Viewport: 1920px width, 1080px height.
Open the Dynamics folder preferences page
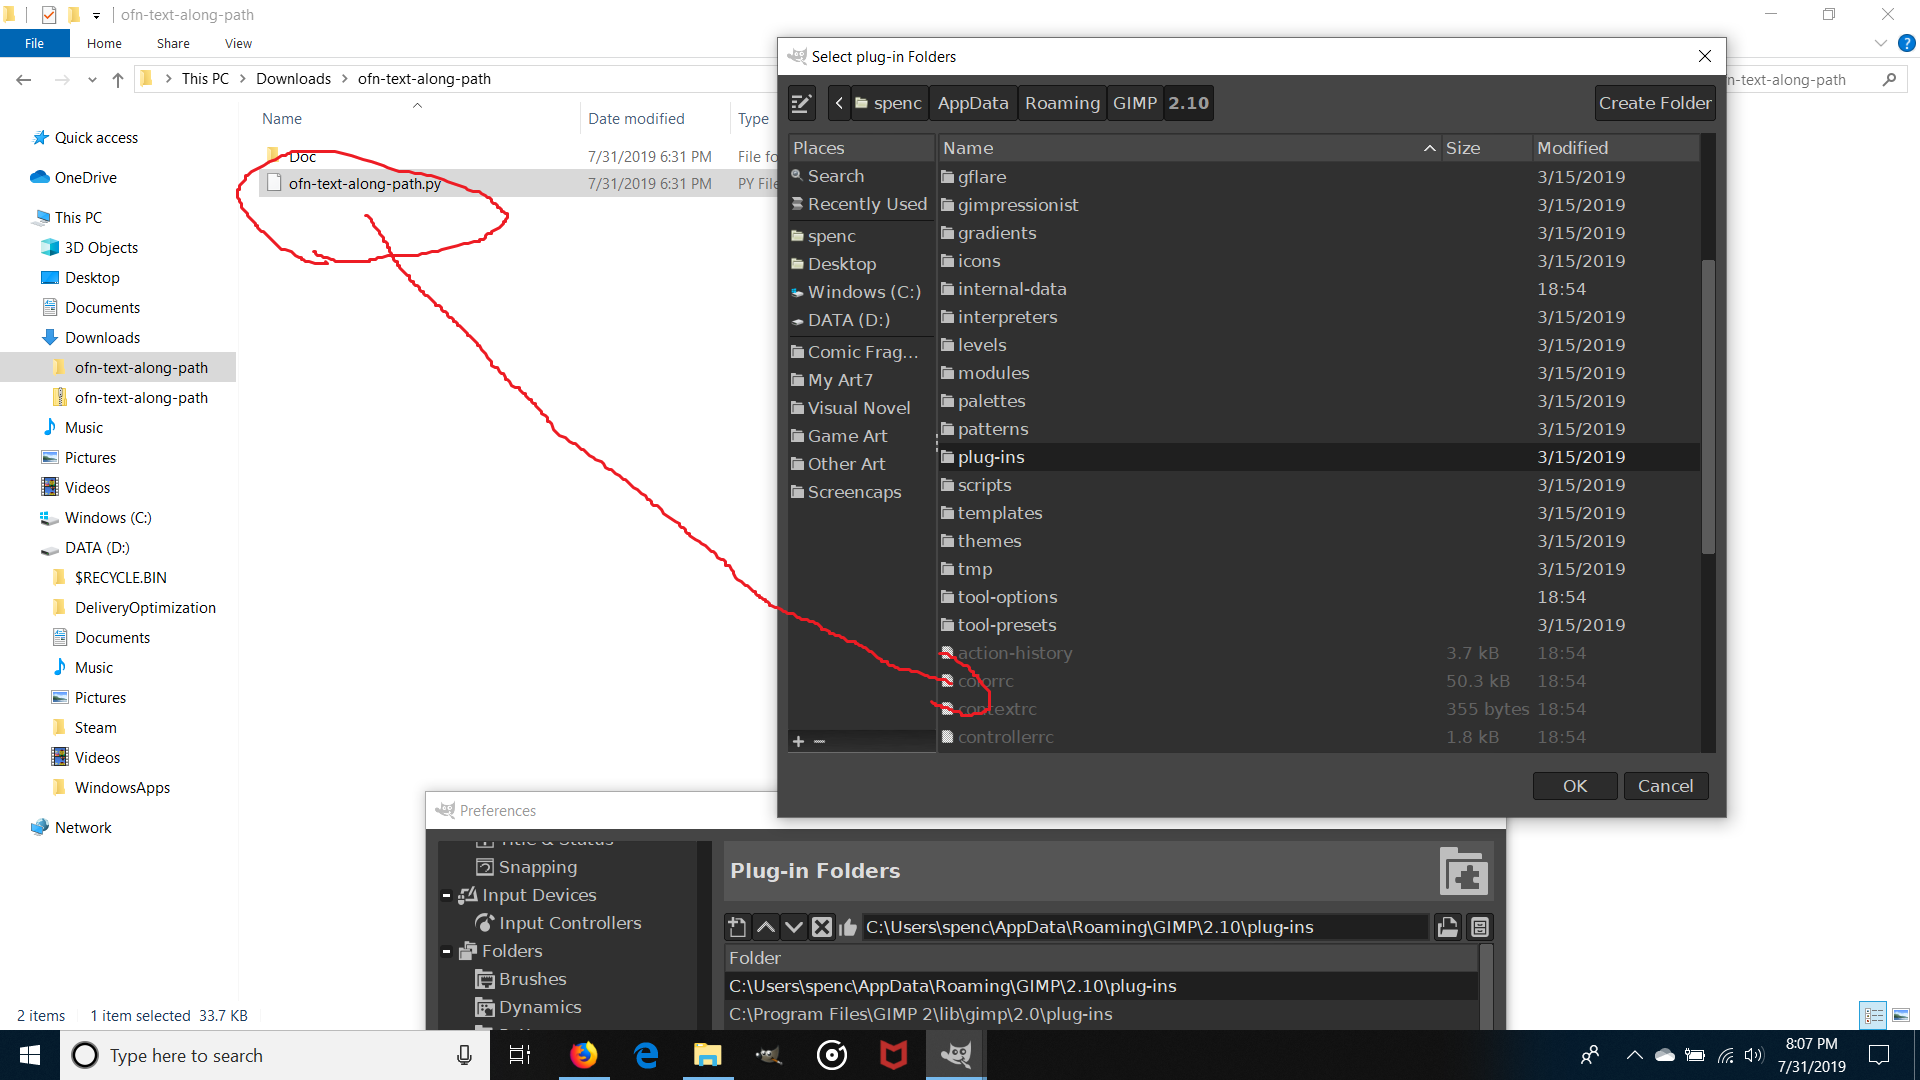[x=528, y=1007]
